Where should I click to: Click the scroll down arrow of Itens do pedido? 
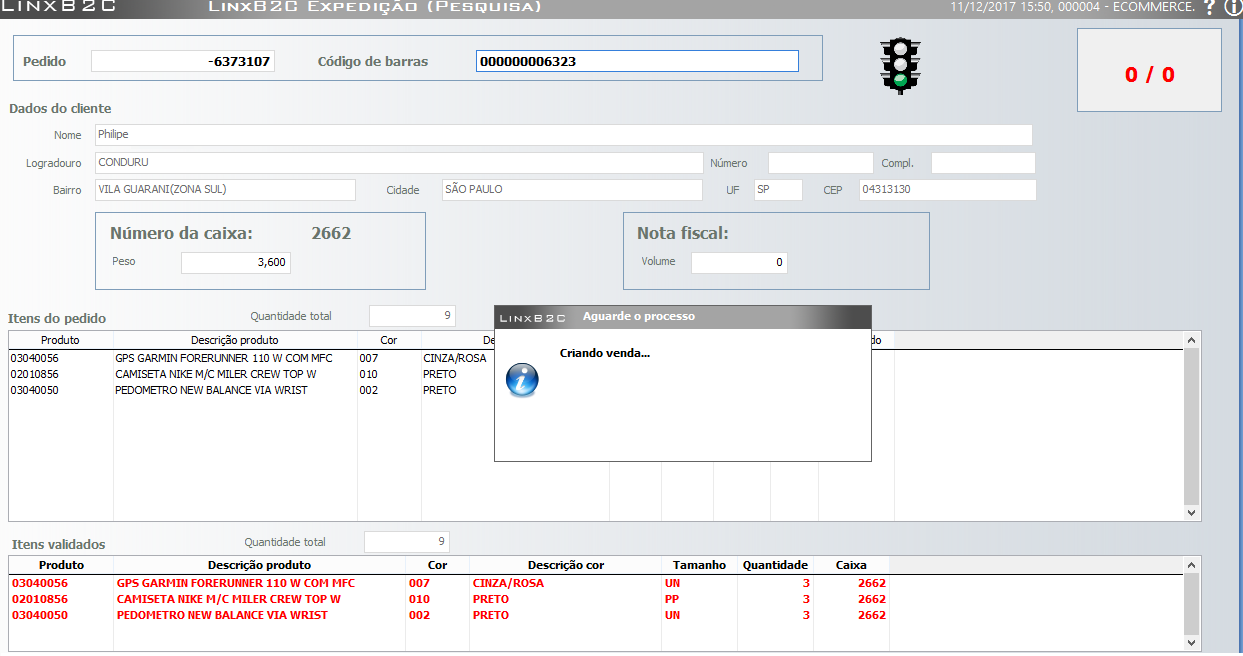click(x=1191, y=512)
